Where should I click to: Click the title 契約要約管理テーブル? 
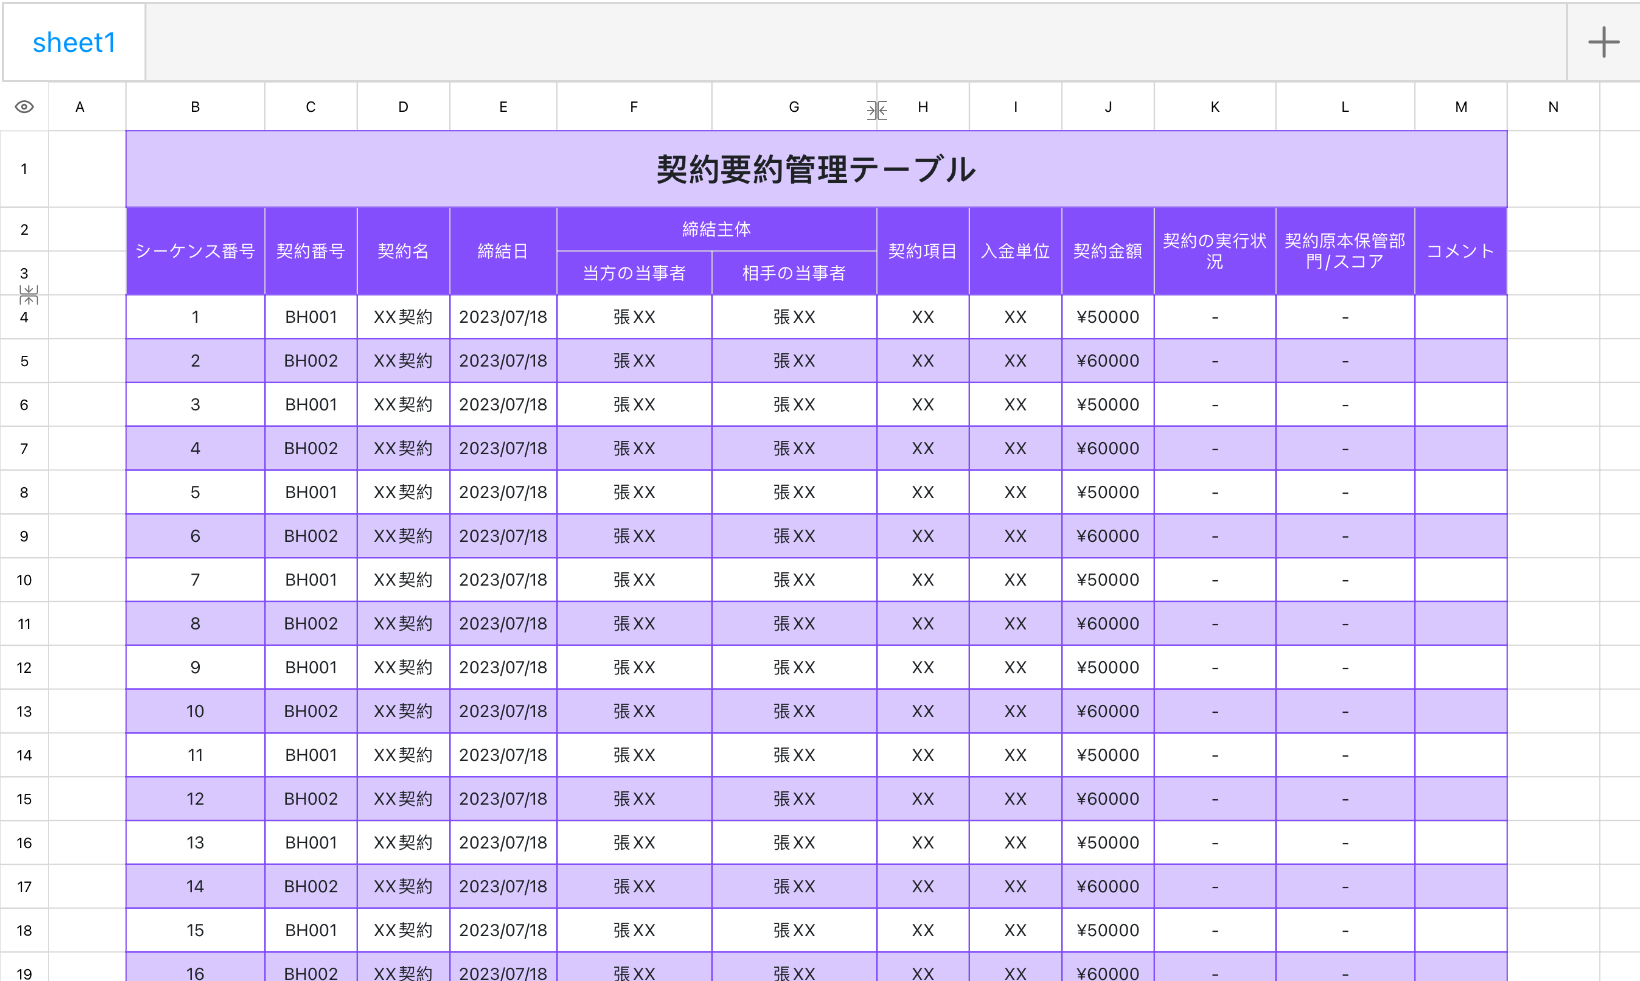pyautogui.click(x=816, y=169)
